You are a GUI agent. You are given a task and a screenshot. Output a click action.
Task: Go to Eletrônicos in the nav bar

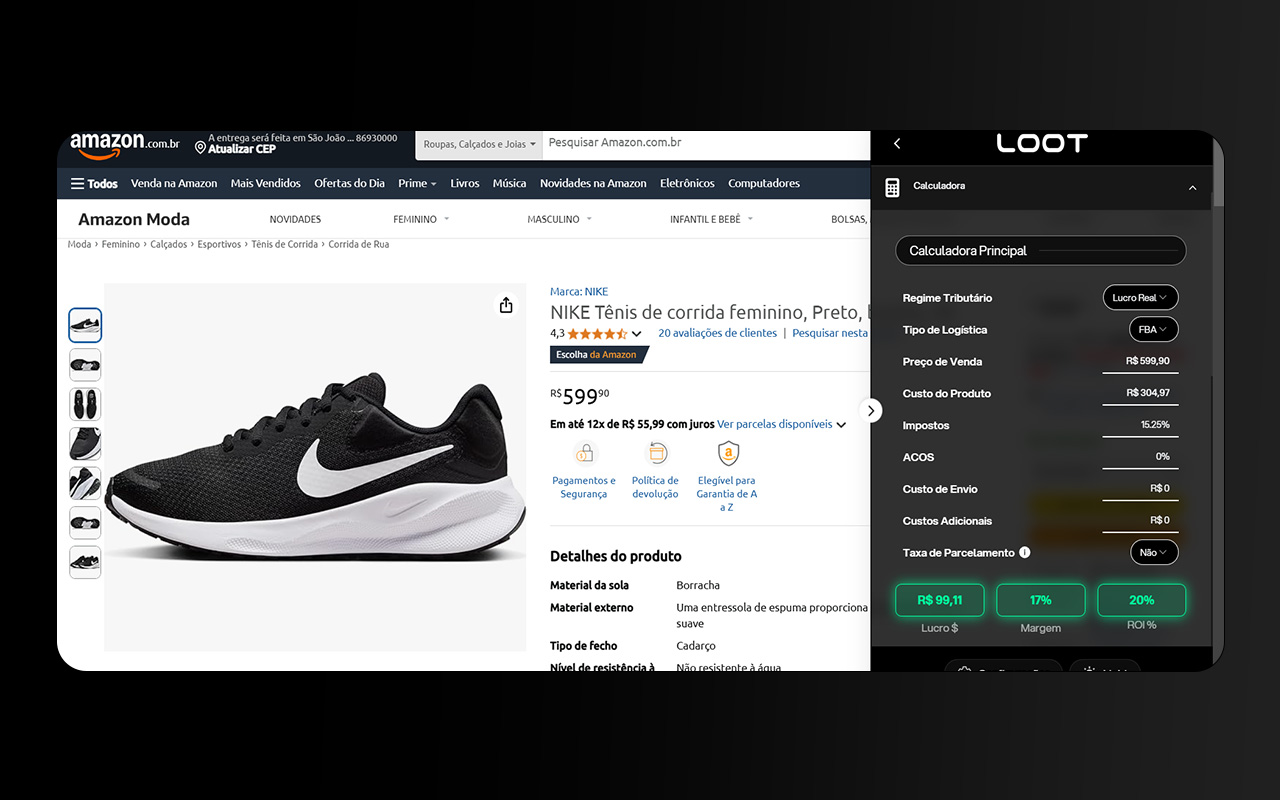[687, 183]
